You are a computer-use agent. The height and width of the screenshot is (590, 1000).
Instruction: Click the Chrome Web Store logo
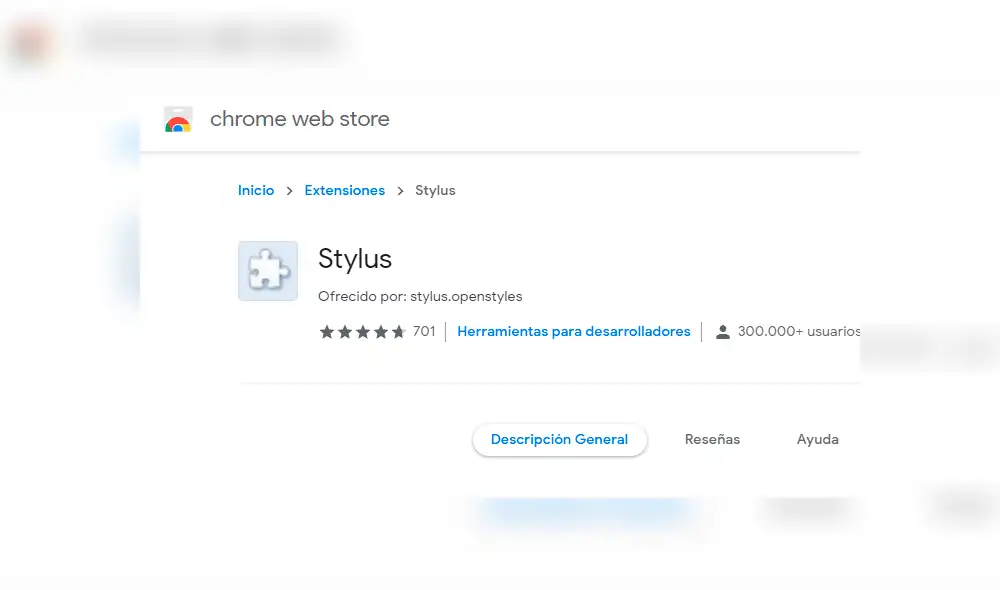(x=178, y=119)
